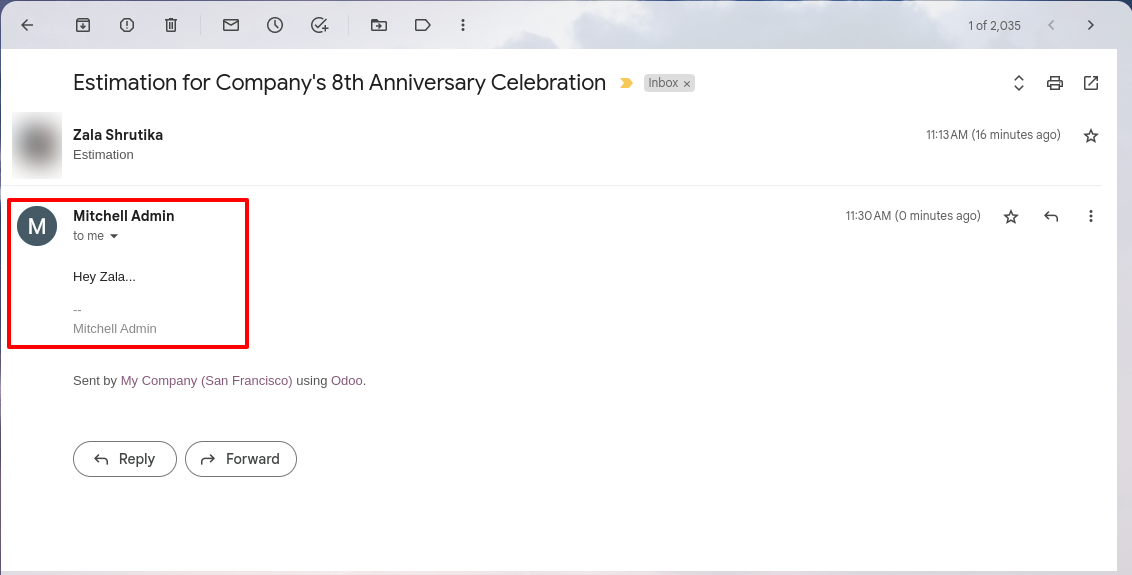Delete the conversation with trash icon
This screenshot has width=1132, height=575.
click(x=171, y=25)
